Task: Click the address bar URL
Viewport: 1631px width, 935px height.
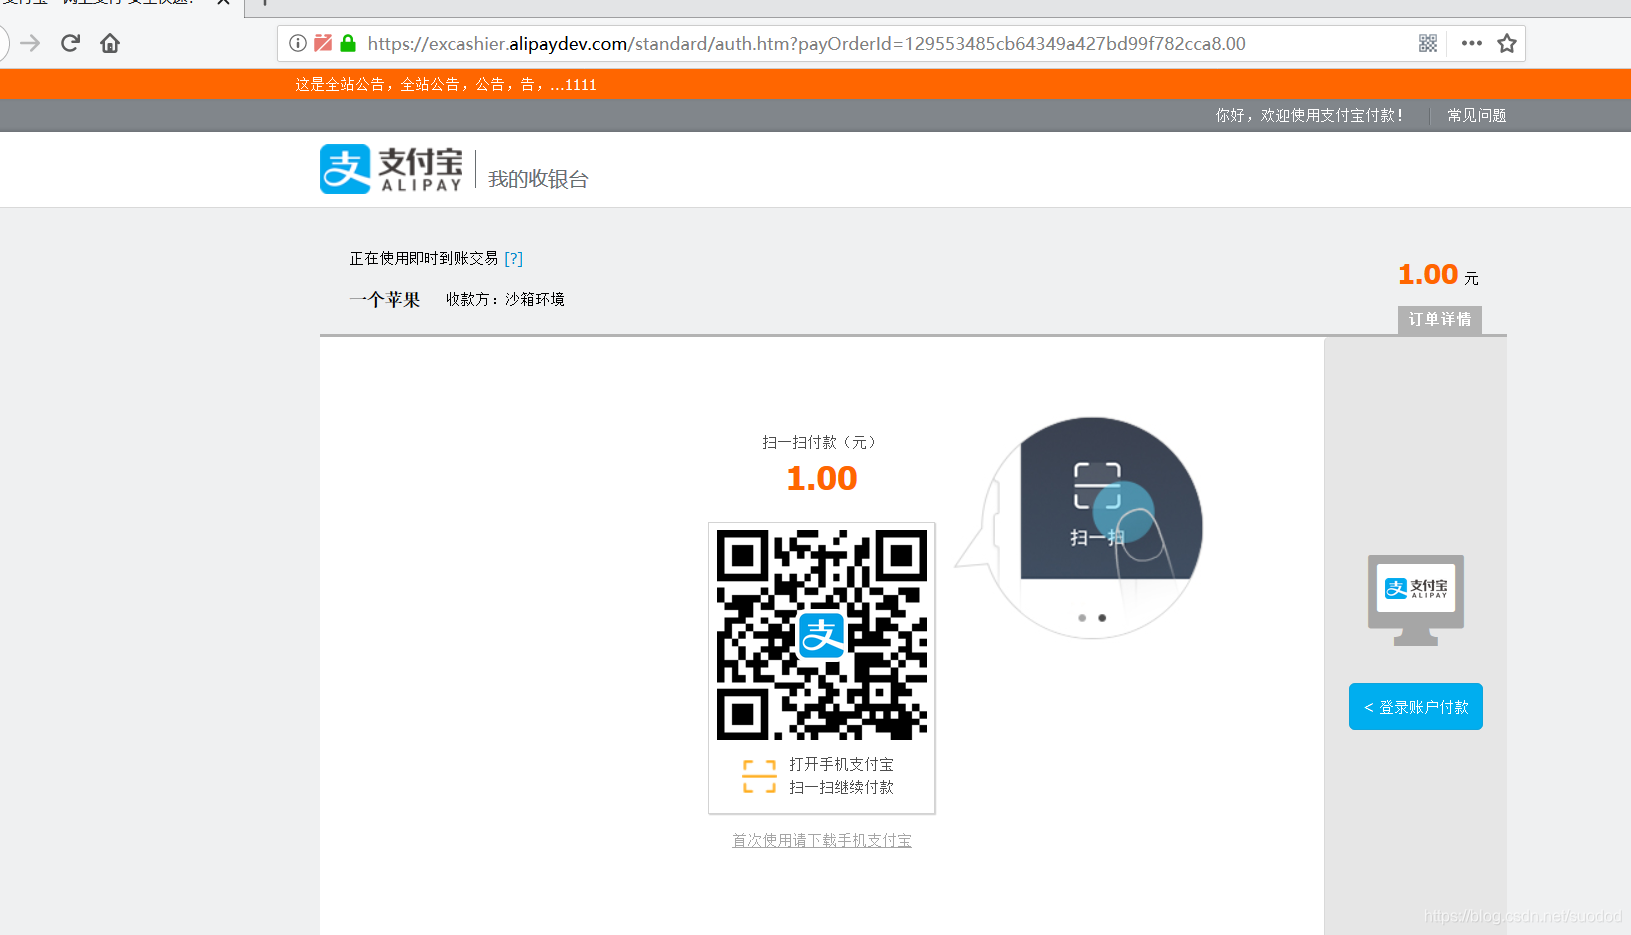Action: click(x=806, y=43)
